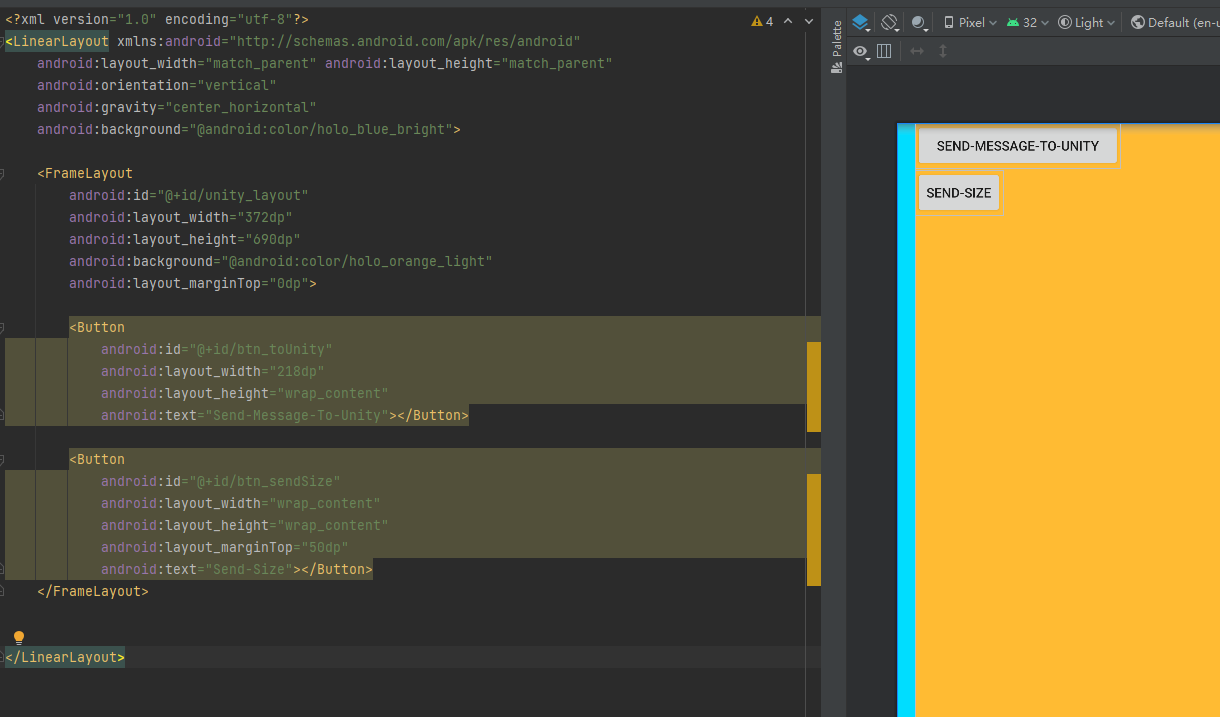The width and height of the screenshot is (1220, 717).
Task: Open the API level 32 dropdown
Action: coord(1026,20)
